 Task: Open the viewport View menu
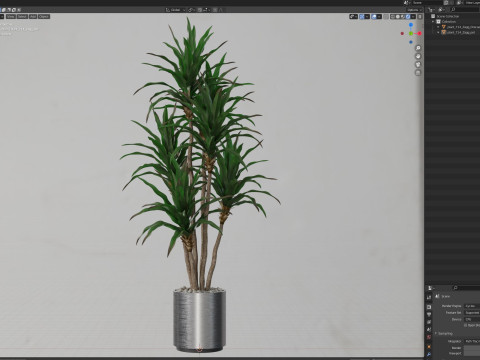[x=11, y=16]
